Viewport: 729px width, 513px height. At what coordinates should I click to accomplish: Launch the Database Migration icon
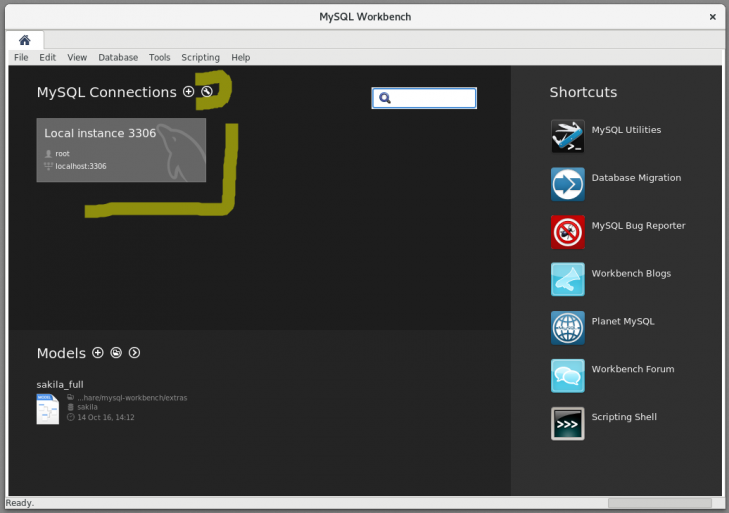[568, 184]
